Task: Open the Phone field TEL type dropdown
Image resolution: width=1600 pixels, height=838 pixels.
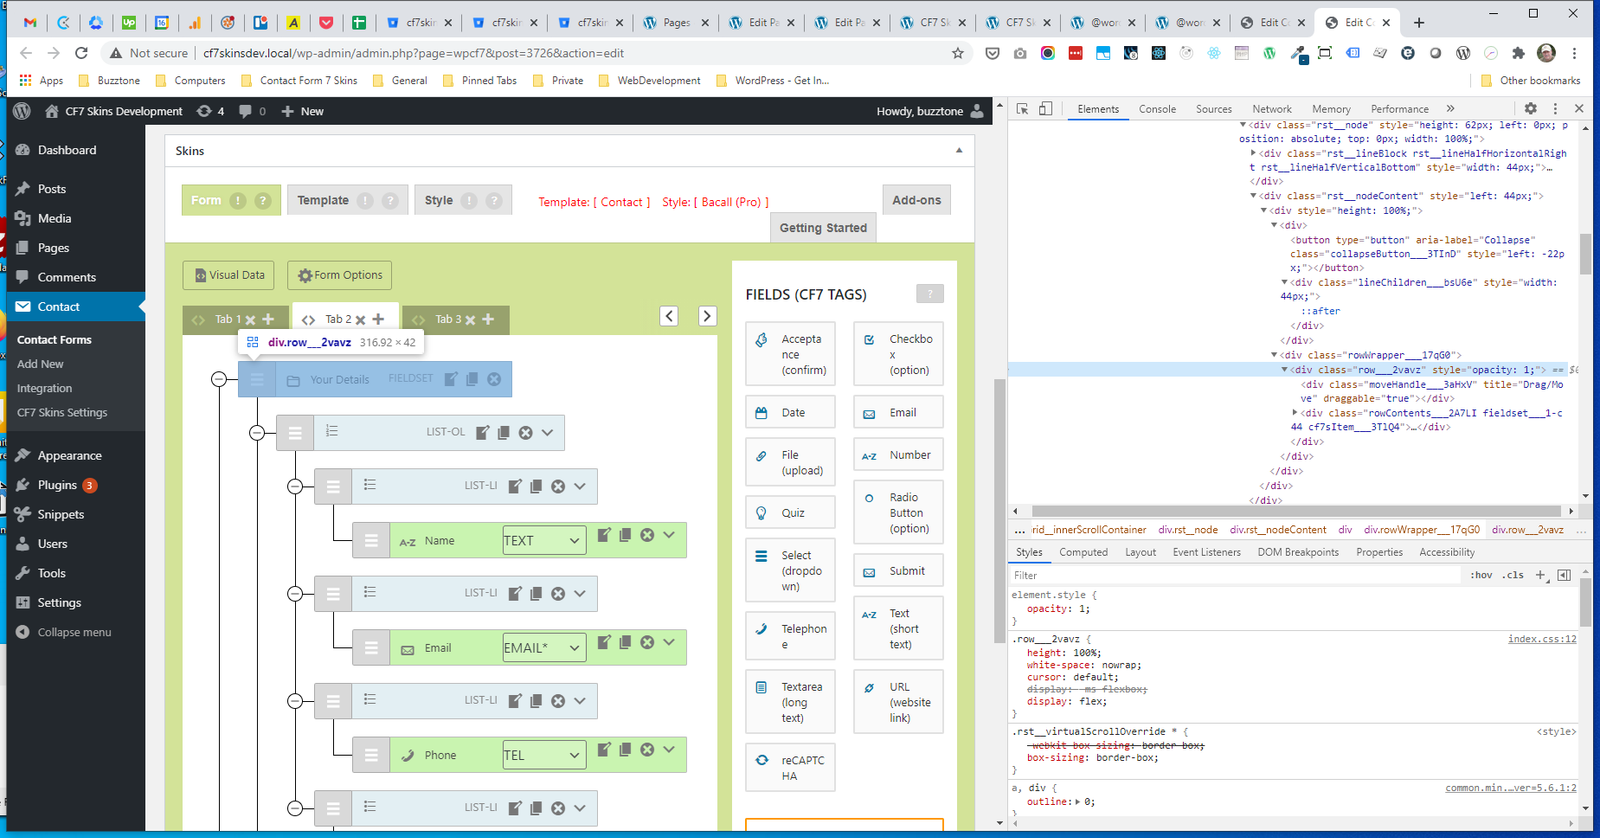Action: pyautogui.click(x=544, y=756)
